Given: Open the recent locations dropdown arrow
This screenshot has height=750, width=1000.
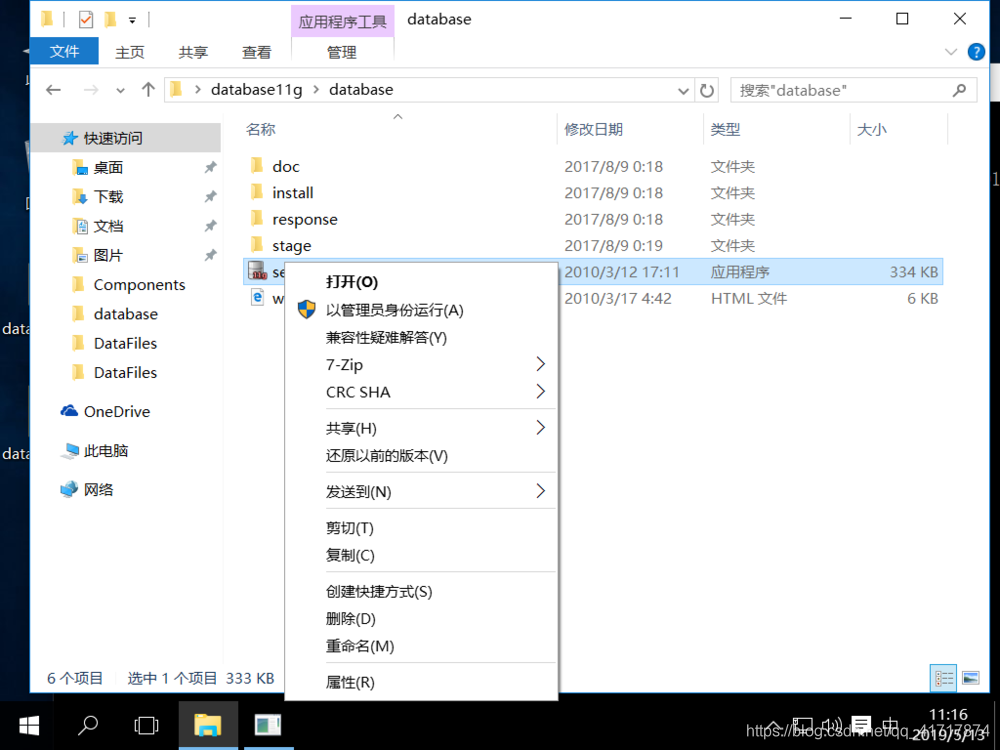Looking at the screenshot, I should point(121,91).
